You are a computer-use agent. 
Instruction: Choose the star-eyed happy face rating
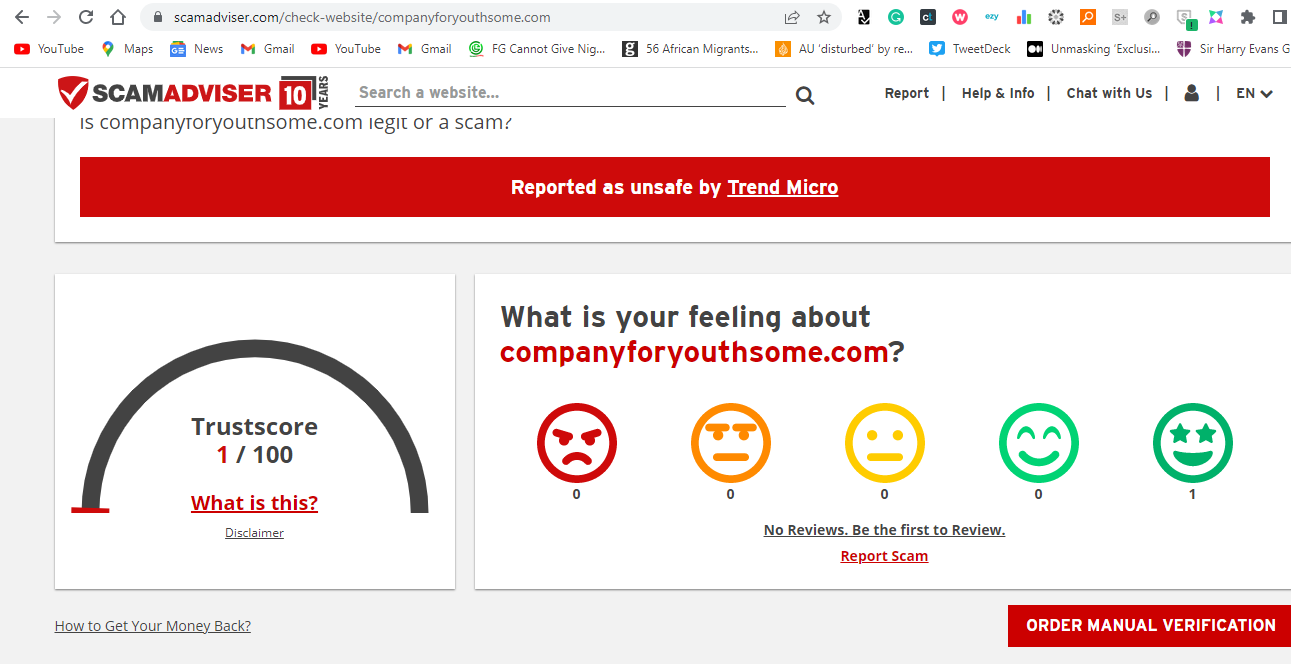click(1193, 443)
